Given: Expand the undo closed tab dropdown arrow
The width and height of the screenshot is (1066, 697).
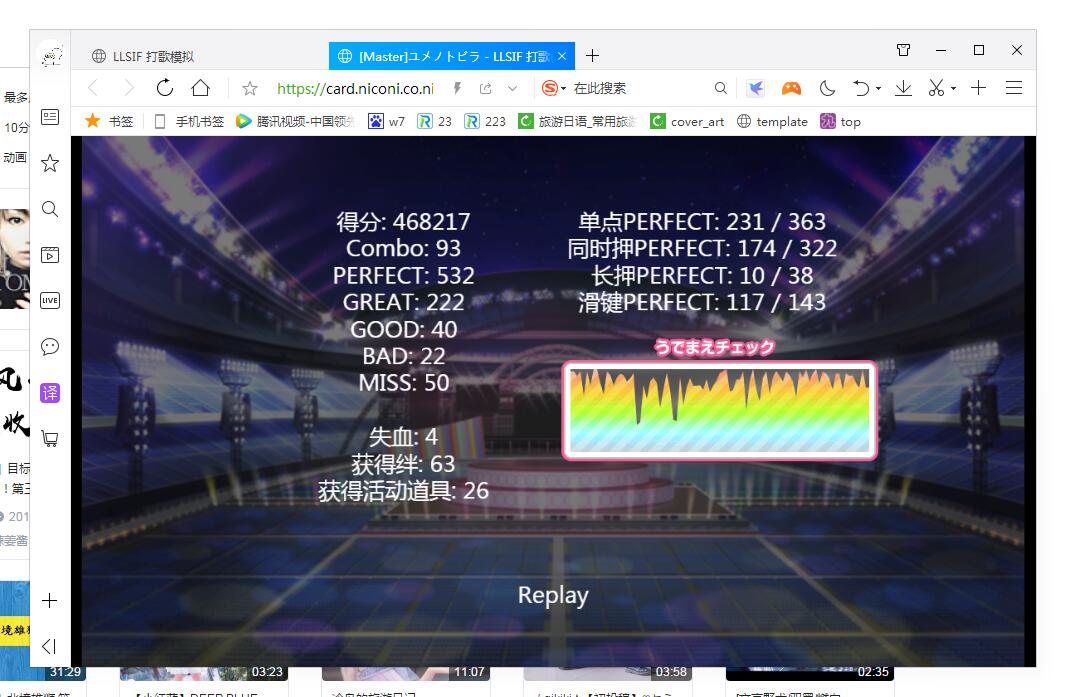Looking at the screenshot, I should [x=878, y=89].
